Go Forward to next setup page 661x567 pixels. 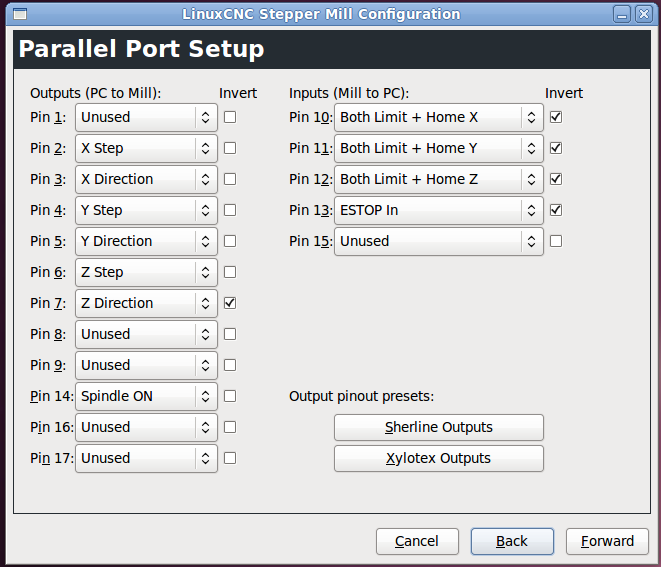pyautogui.click(x=607, y=541)
